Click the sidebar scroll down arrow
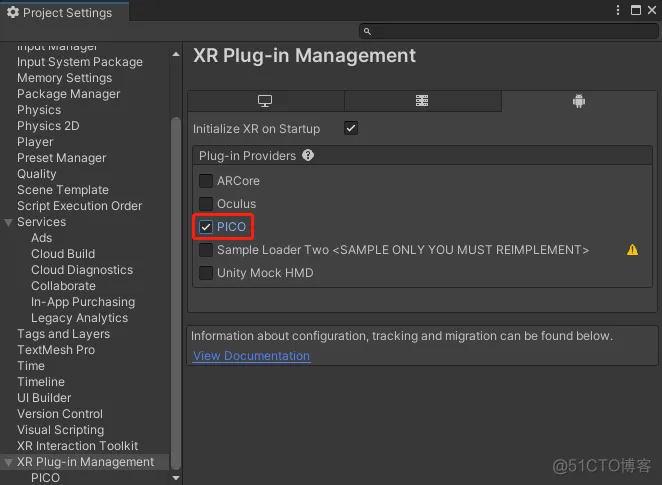 tap(176, 478)
